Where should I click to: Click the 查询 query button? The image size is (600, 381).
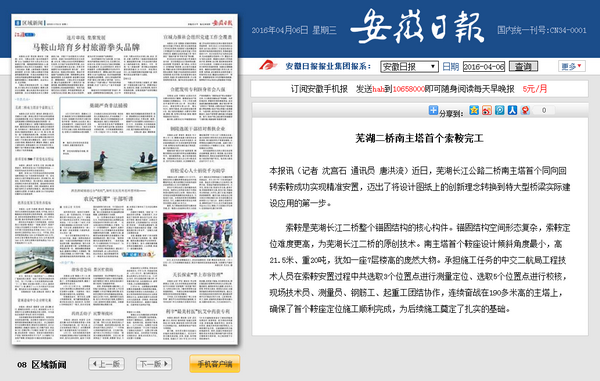pos(523,67)
